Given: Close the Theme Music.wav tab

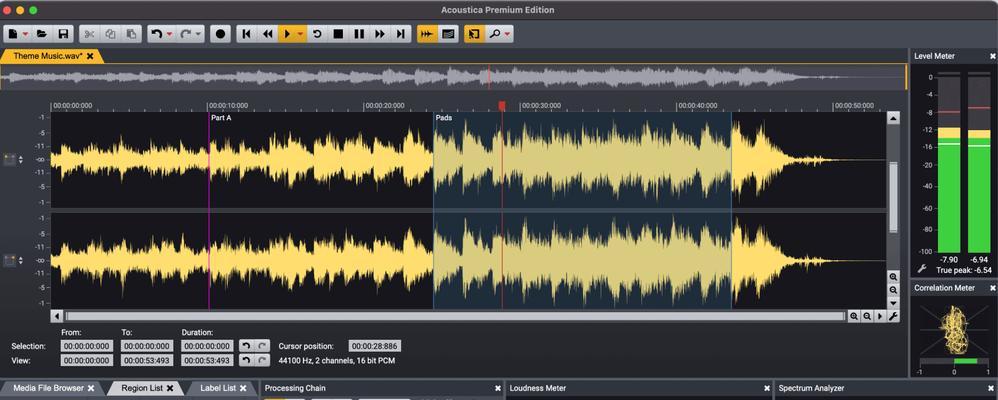Looking at the screenshot, I should coord(90,56).
